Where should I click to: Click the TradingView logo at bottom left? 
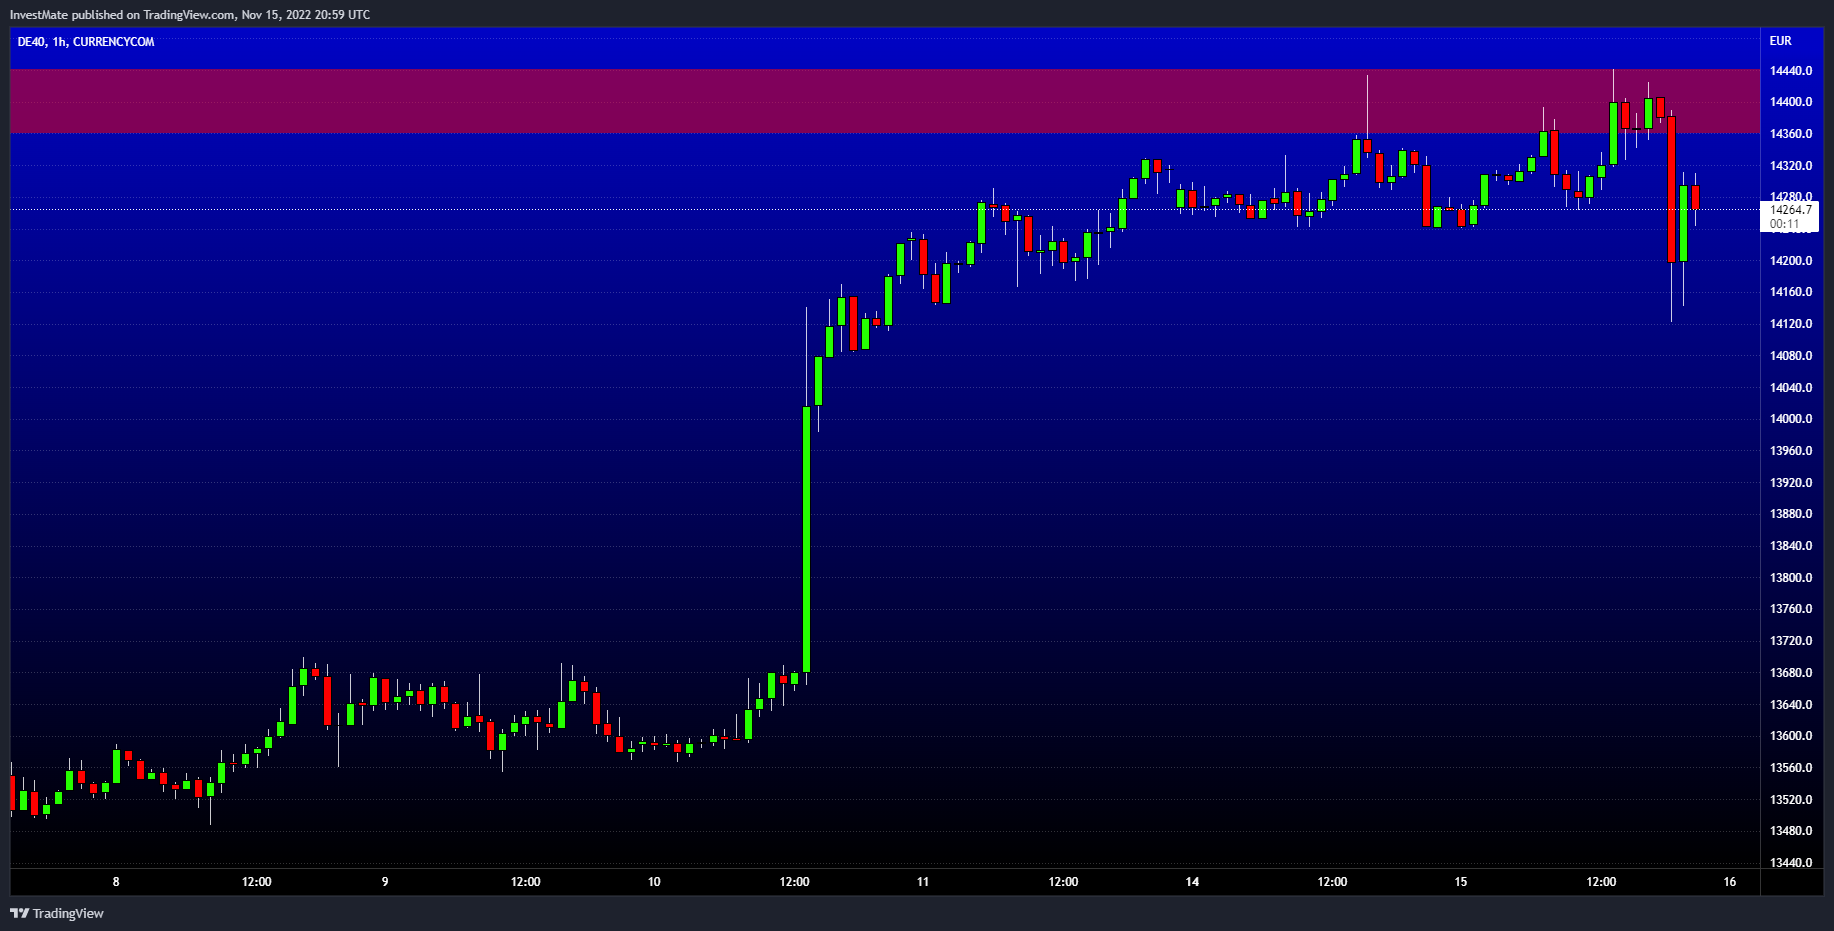pyautogui.click(x=57, y=913)
